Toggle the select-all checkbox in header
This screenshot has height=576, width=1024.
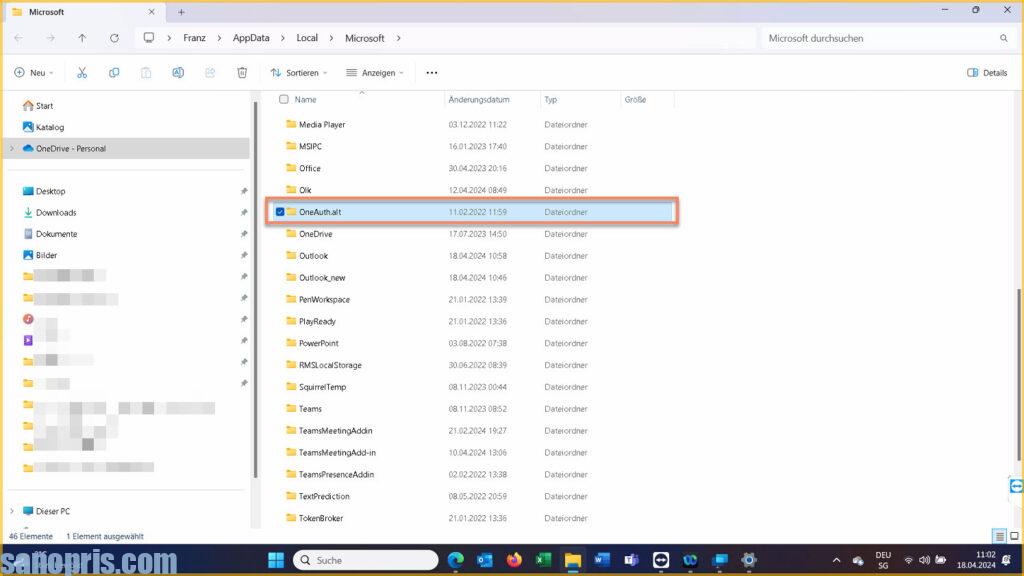click(284, 99)
